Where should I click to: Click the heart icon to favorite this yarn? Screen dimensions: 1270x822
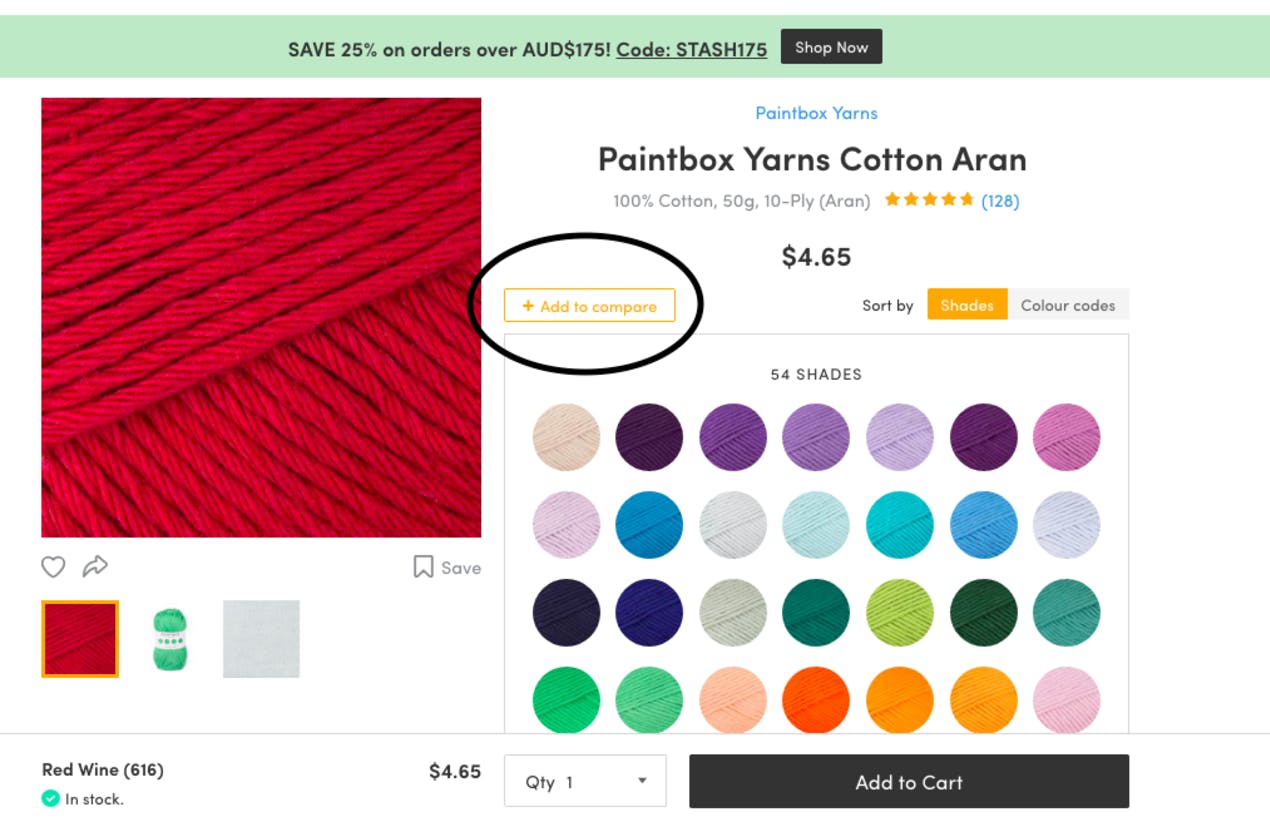[x=53, y=566]
